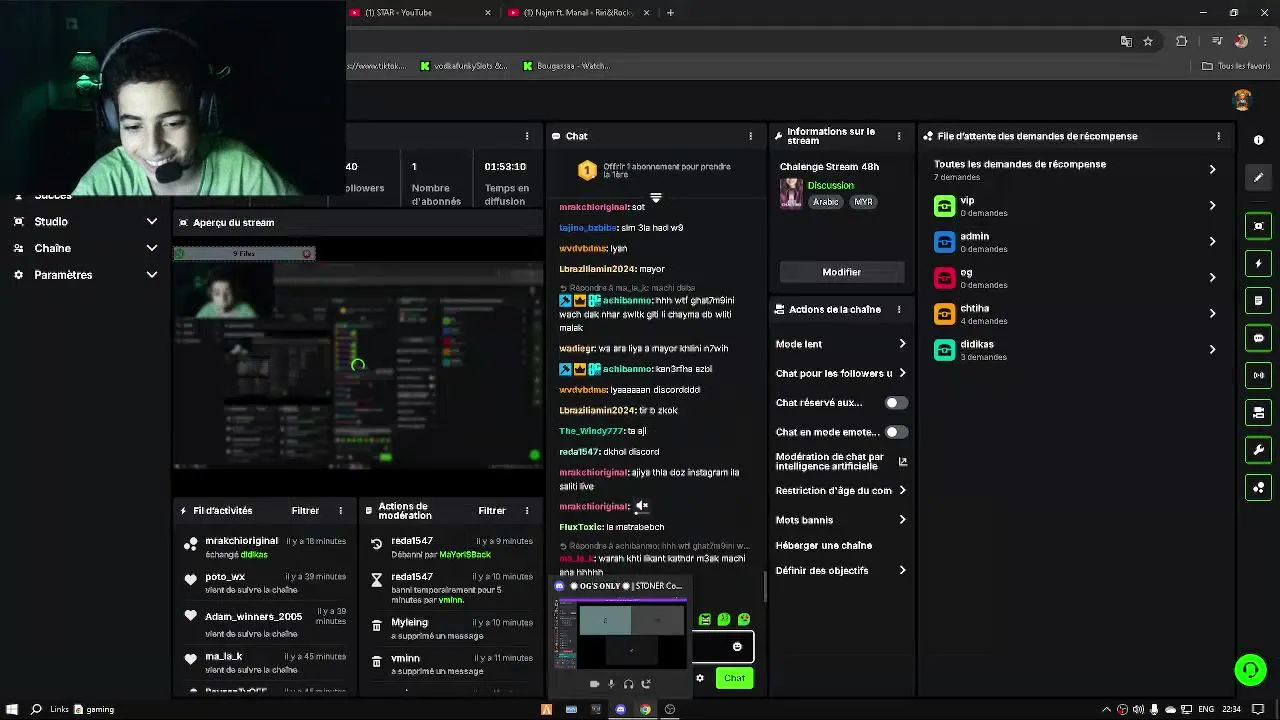Open Tous les favoris folder

[x=1236, y=66]
